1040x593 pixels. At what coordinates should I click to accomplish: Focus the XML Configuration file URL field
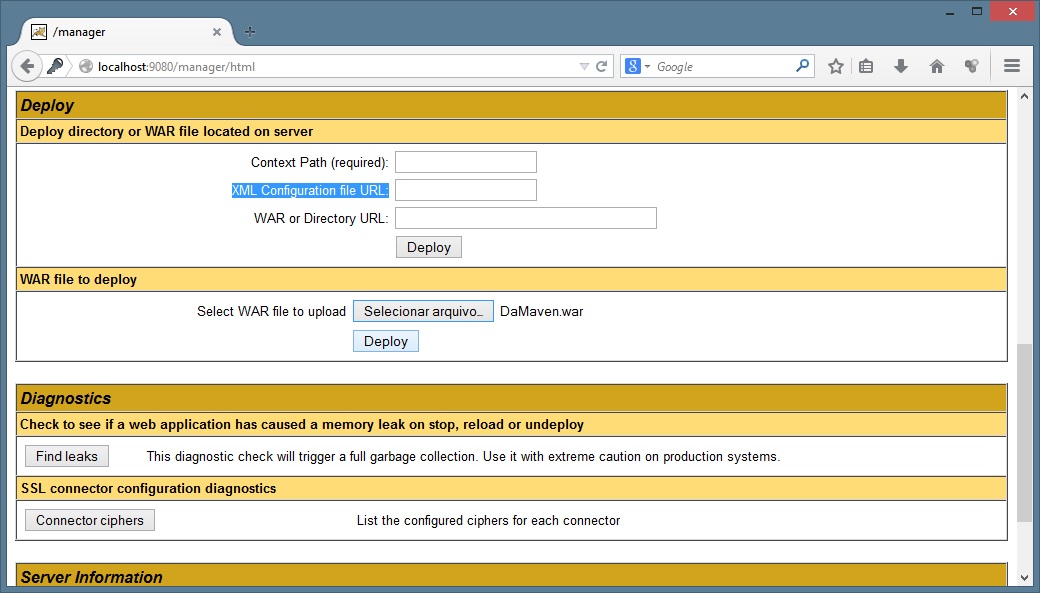(465, 190)
